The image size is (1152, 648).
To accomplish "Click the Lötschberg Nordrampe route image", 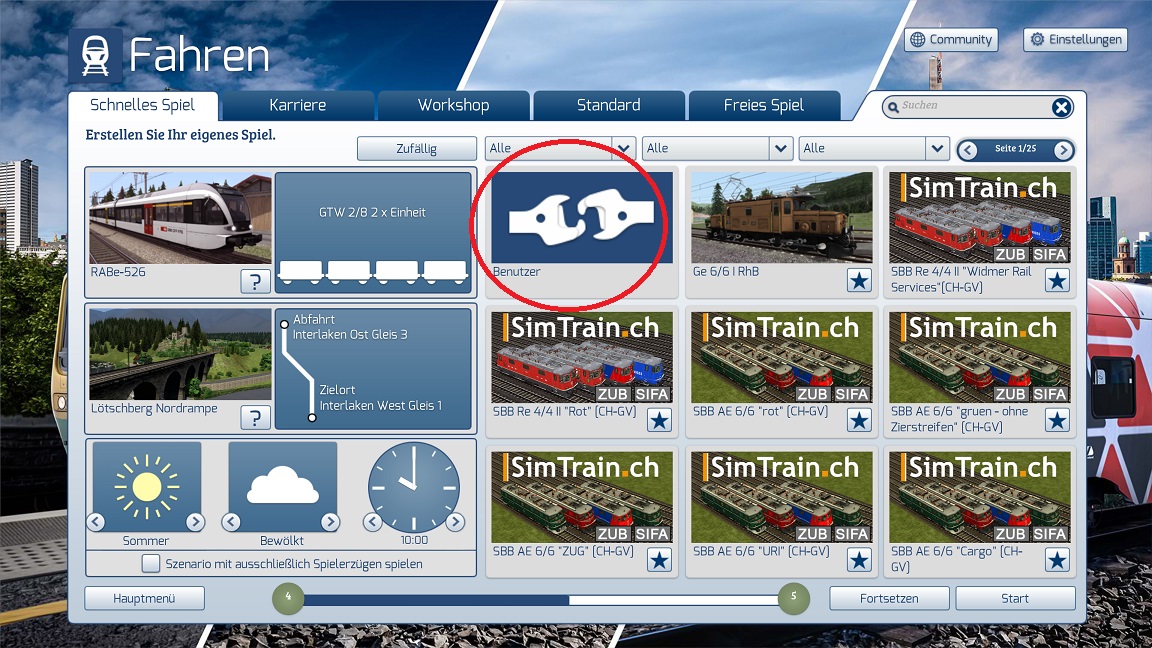I will 180,354.
